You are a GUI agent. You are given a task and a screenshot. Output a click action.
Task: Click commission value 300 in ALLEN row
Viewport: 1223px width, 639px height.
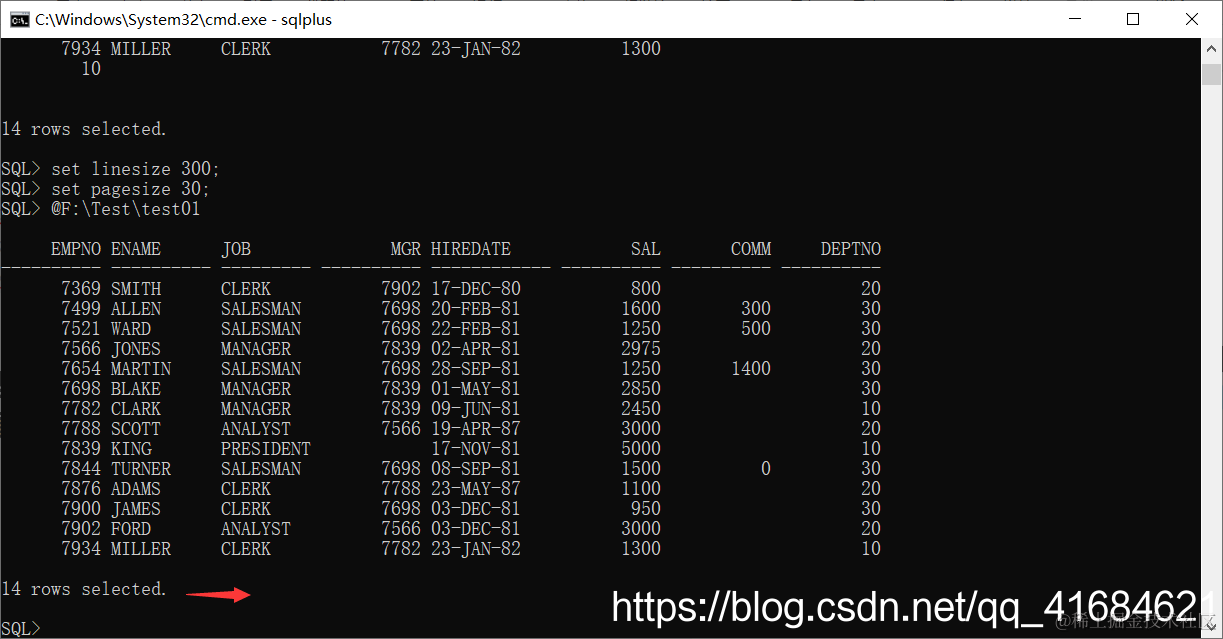coord(756,309)
